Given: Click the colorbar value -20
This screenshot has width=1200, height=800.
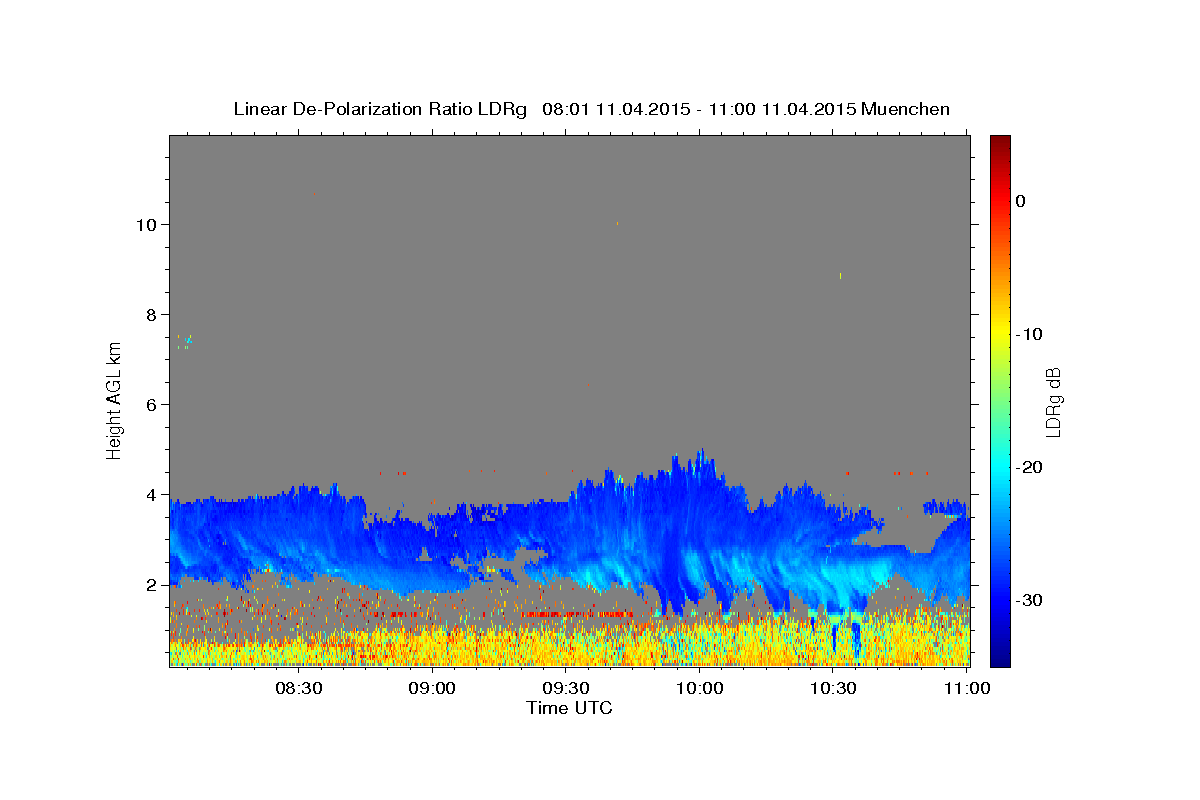Looking at the screenshot, I should (1030, 467).
